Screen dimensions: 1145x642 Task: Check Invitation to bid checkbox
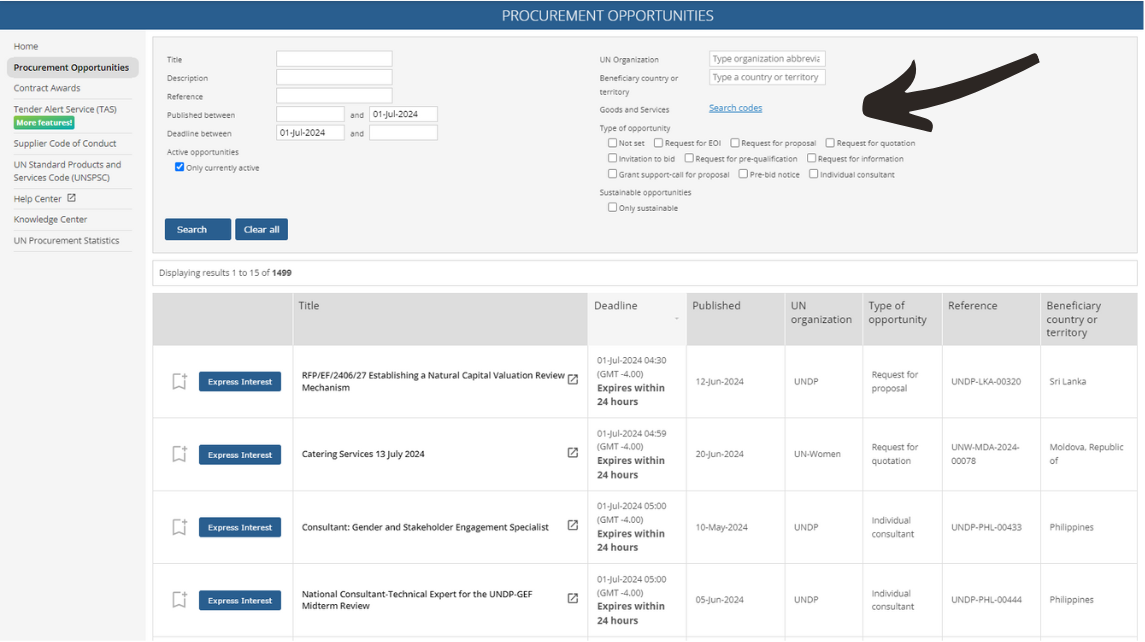point(613,158)
